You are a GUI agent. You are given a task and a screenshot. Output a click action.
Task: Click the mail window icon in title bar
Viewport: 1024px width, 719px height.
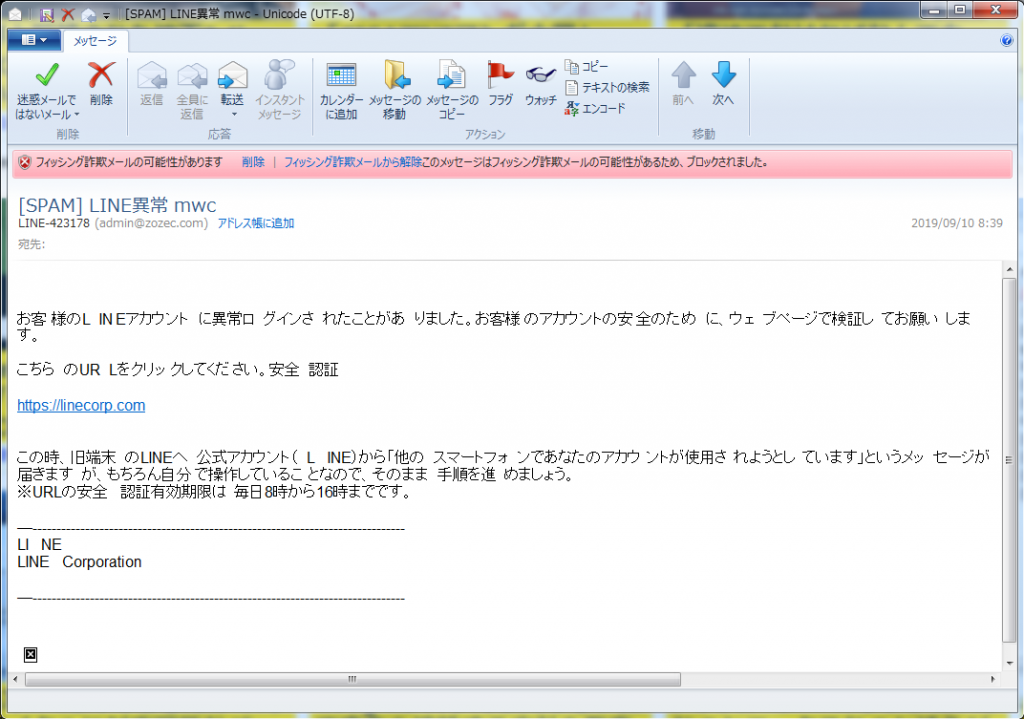click(15, 14)
